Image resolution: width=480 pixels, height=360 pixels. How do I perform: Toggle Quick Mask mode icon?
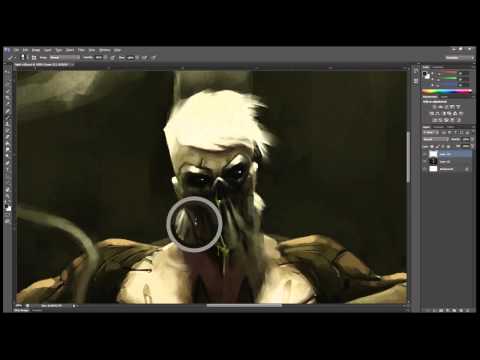coord(7,215)
